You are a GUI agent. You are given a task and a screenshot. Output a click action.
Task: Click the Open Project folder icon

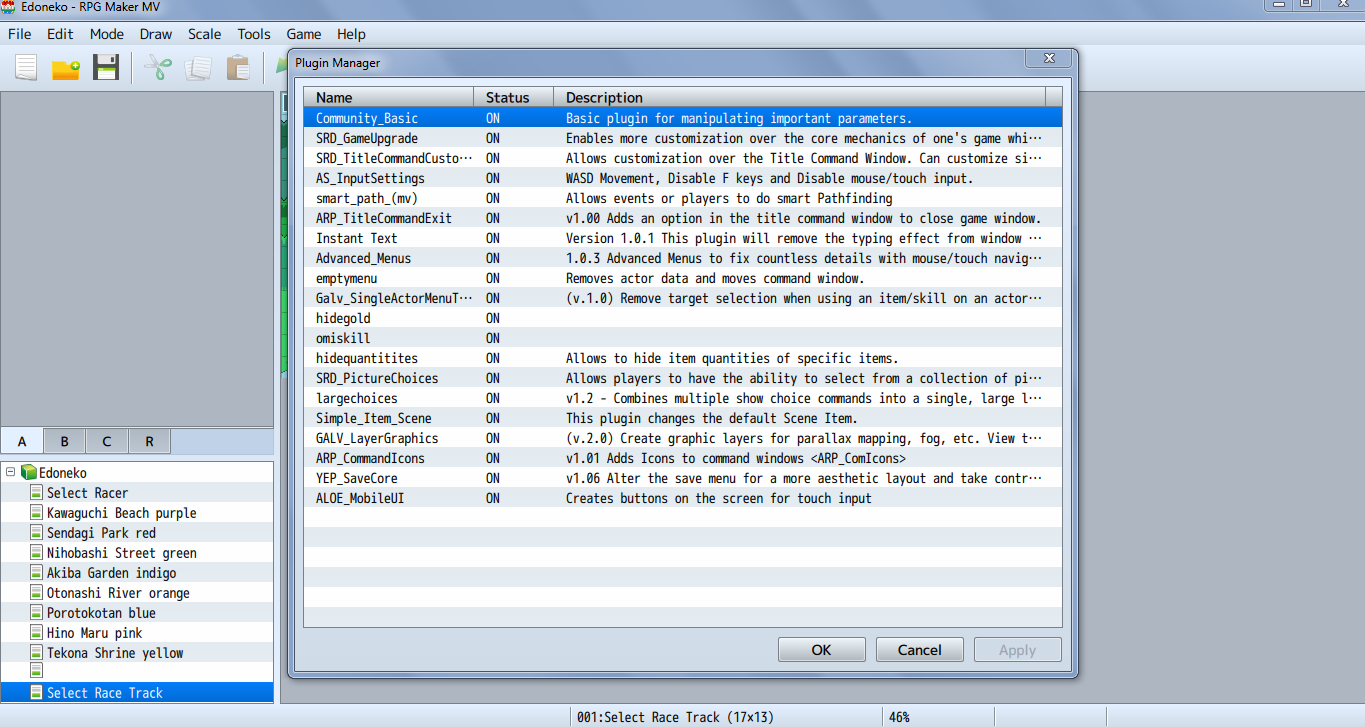66,68
